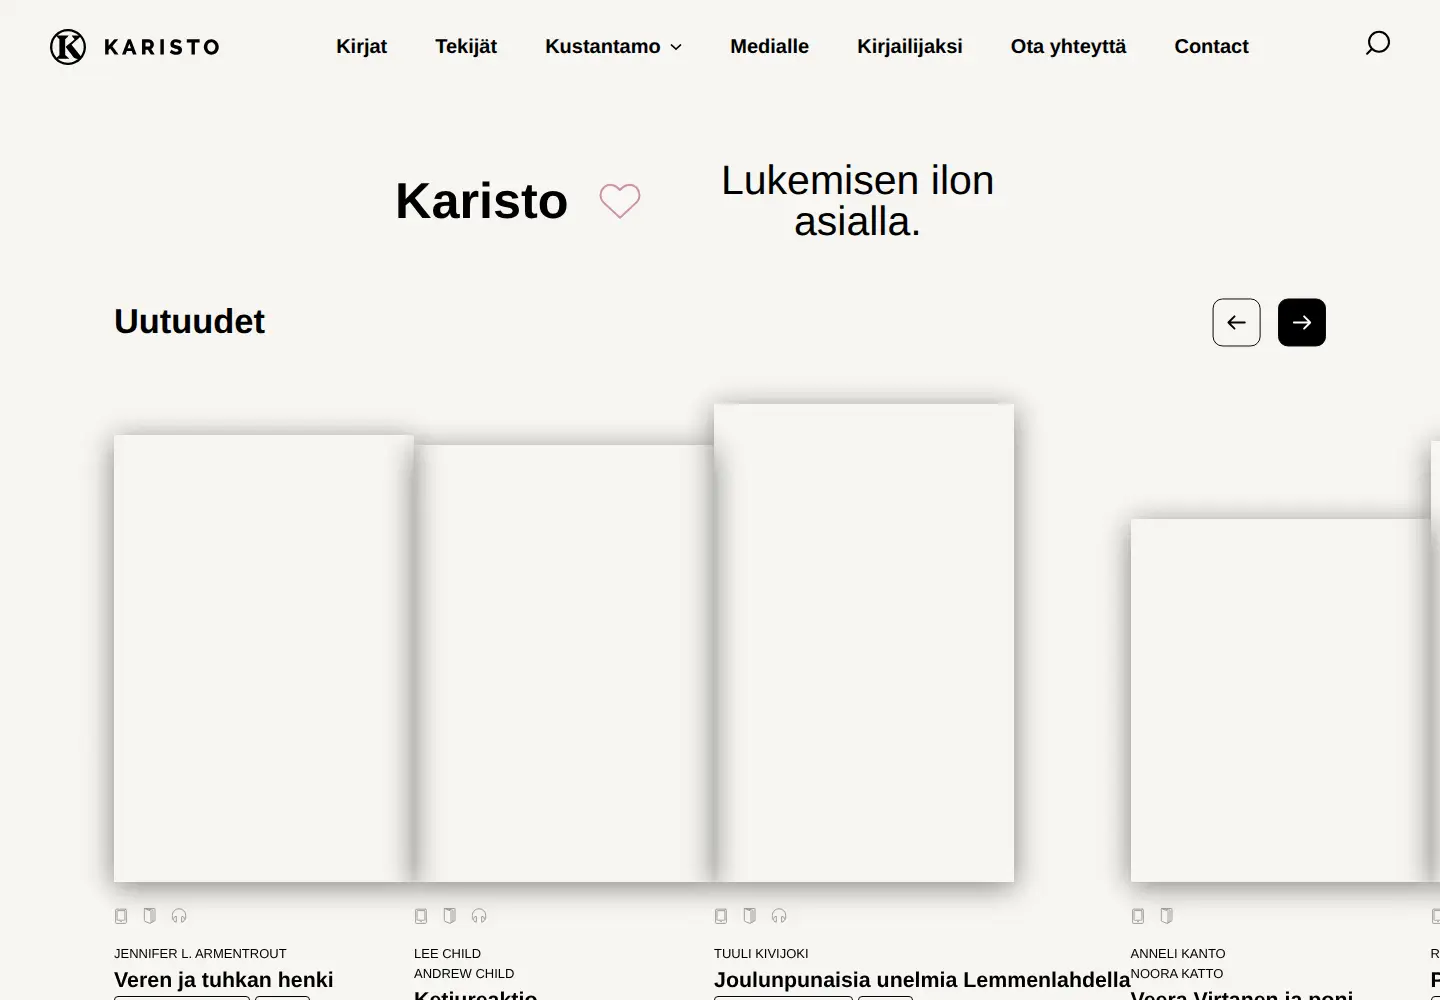Go to previous Uutuudet slide arrow

(1237, 323)
